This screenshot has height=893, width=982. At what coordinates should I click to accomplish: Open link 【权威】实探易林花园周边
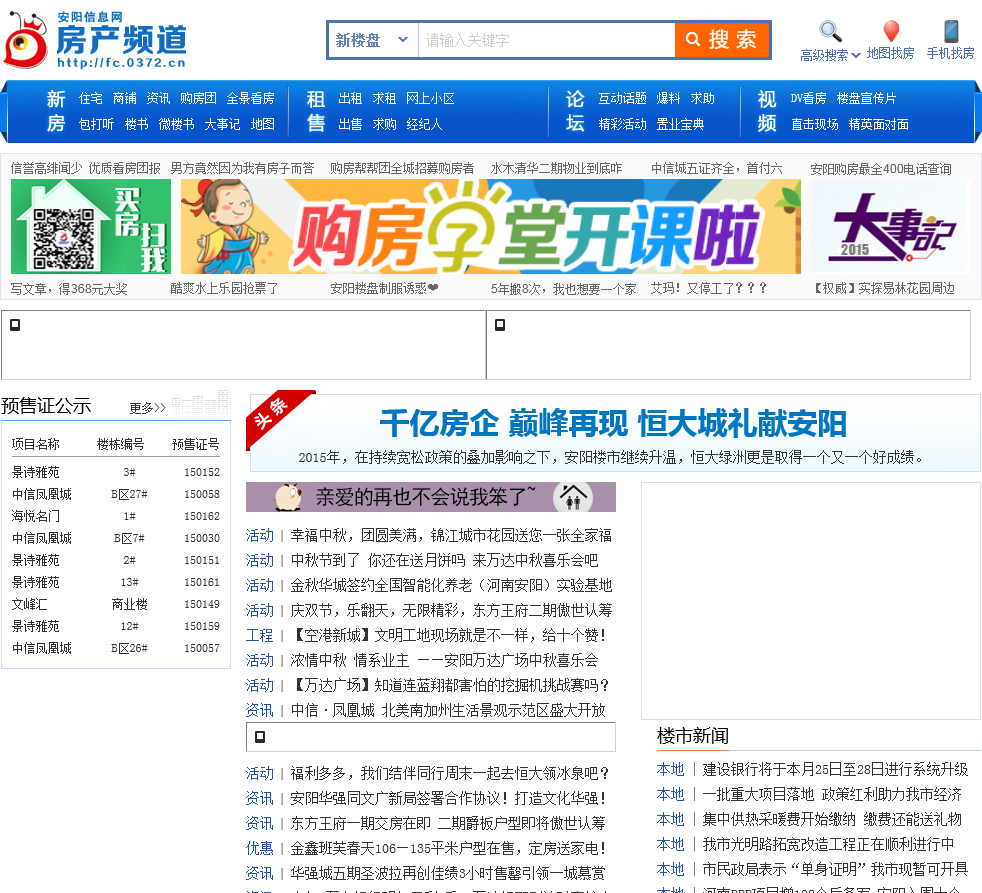tap(883, 288)
